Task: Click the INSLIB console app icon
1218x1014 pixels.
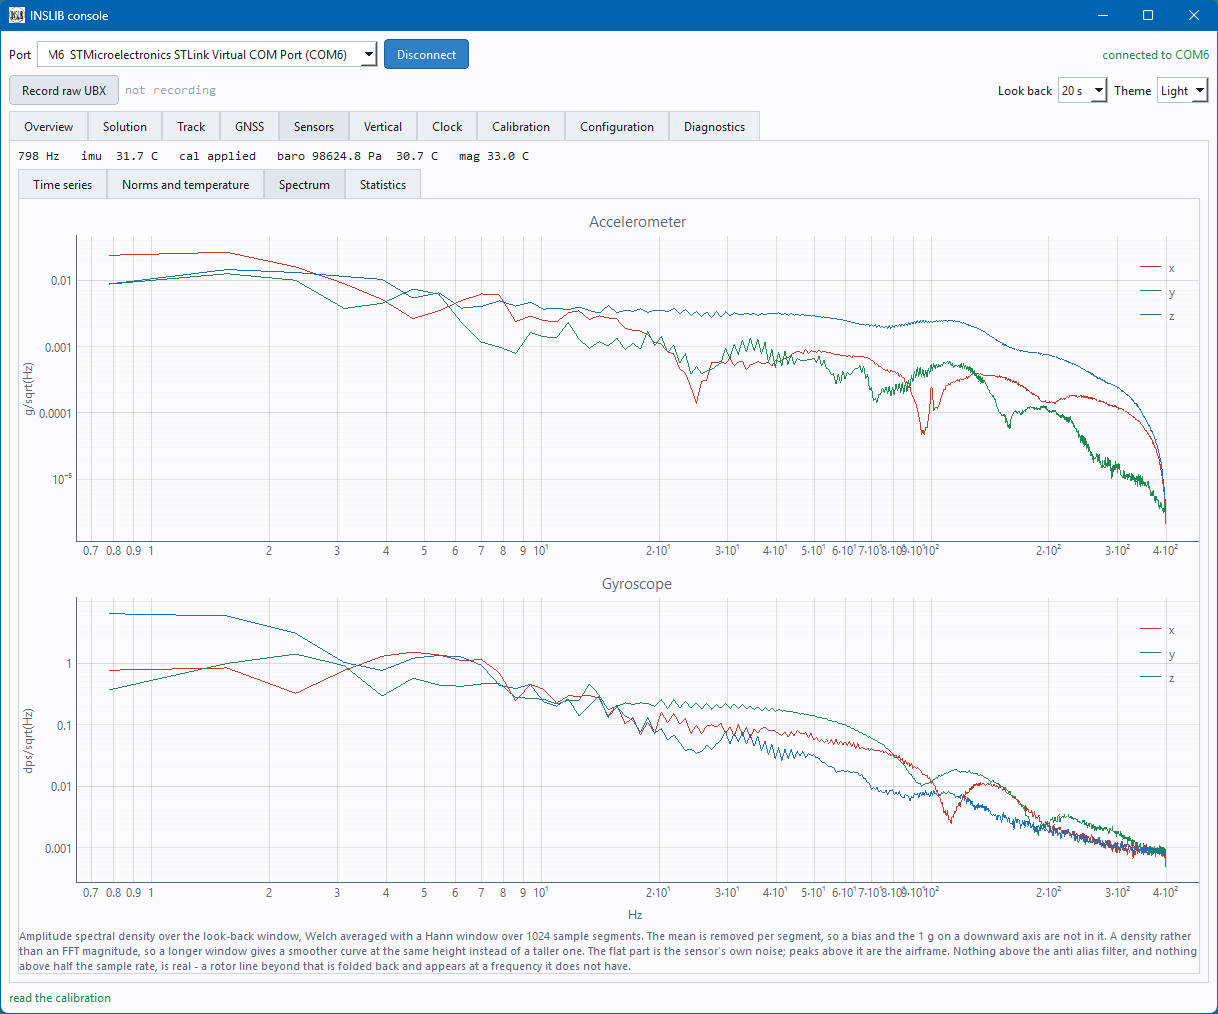Action: 16,15
